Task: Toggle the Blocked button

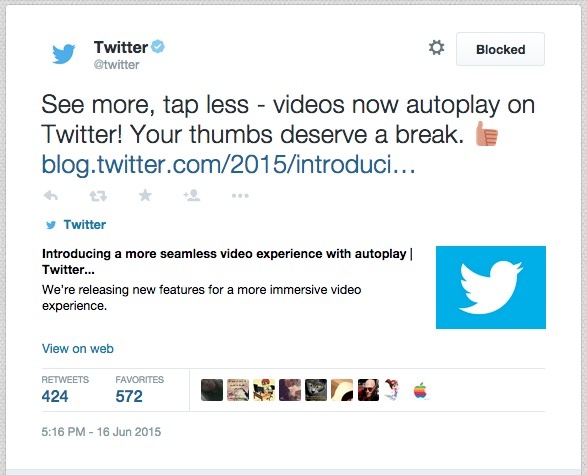Action: 500,49
